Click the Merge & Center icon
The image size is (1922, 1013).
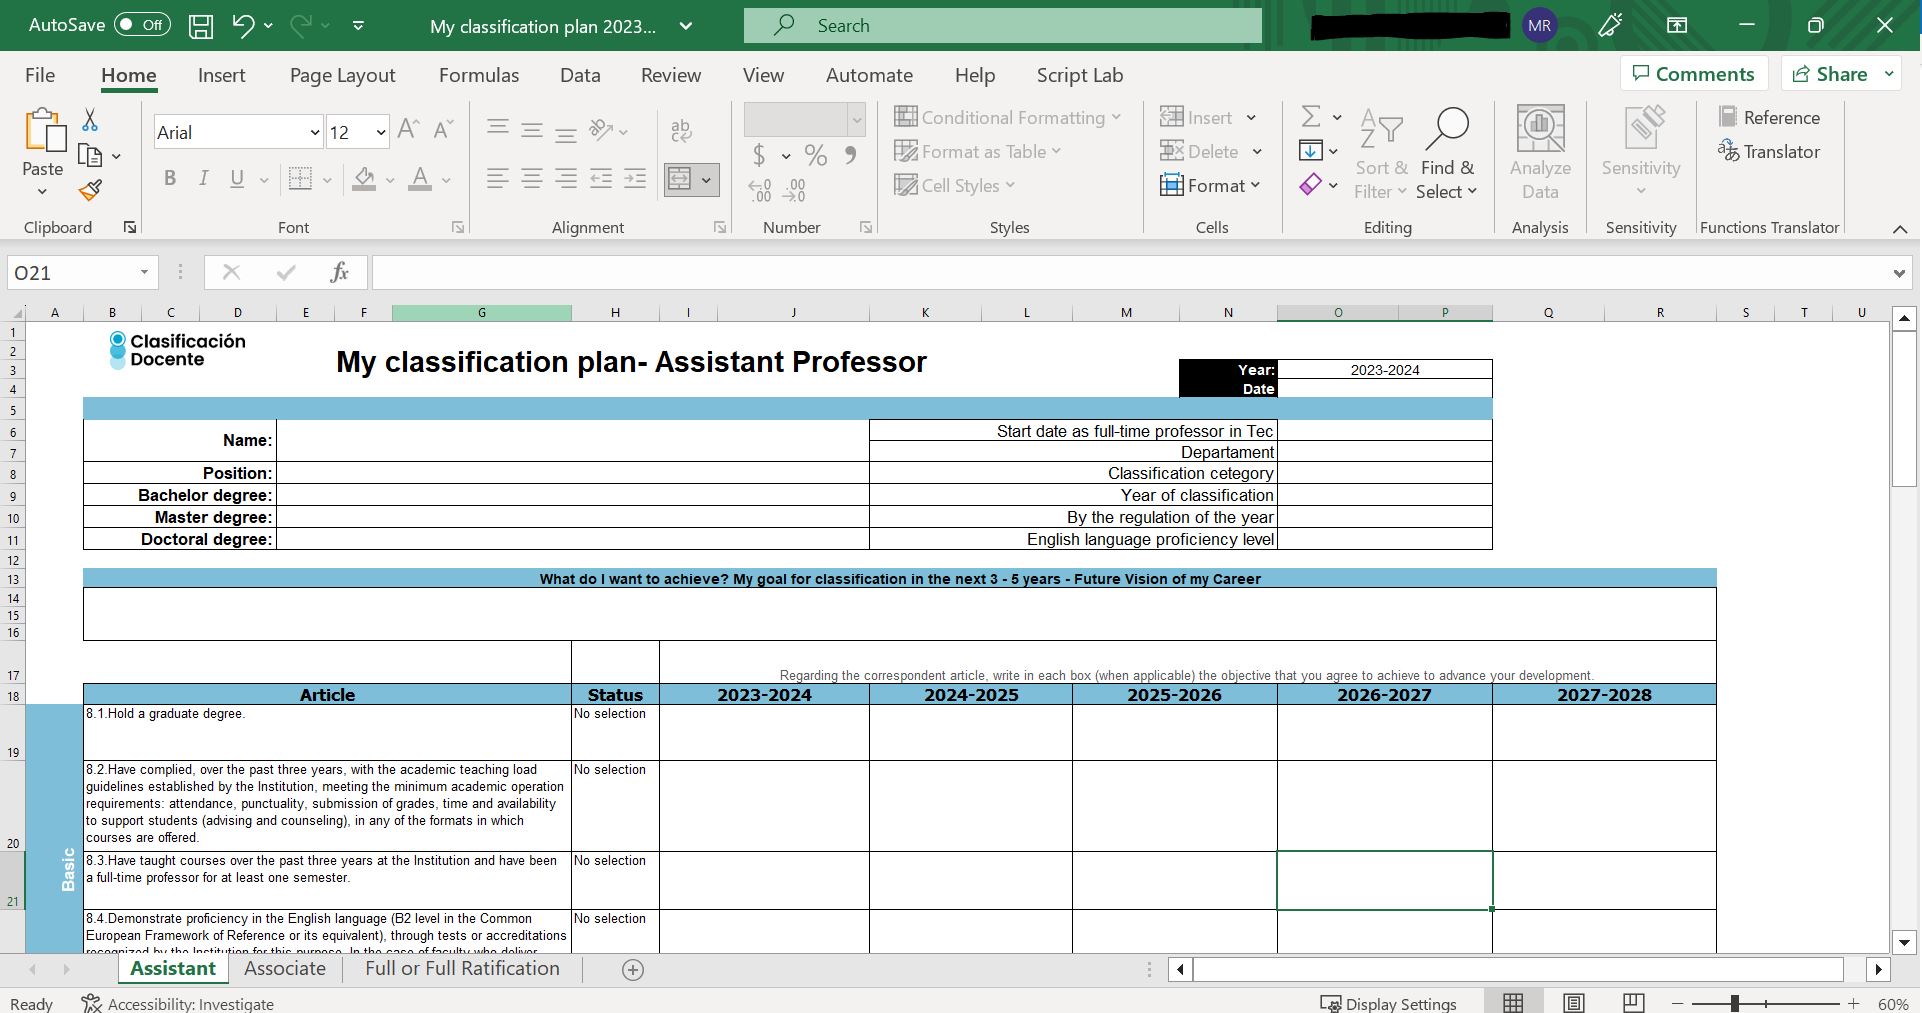point(680,180)
